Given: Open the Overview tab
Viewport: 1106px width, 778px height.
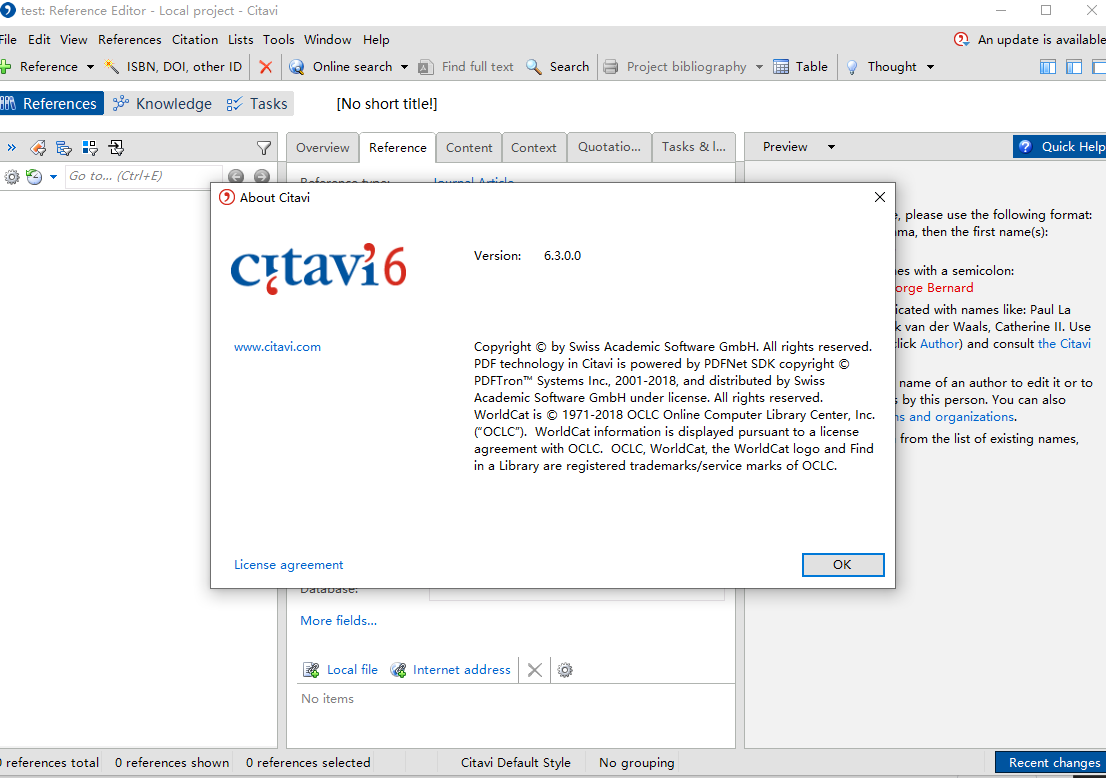Looking at the screenshot, I should click(x=322, y=147).
